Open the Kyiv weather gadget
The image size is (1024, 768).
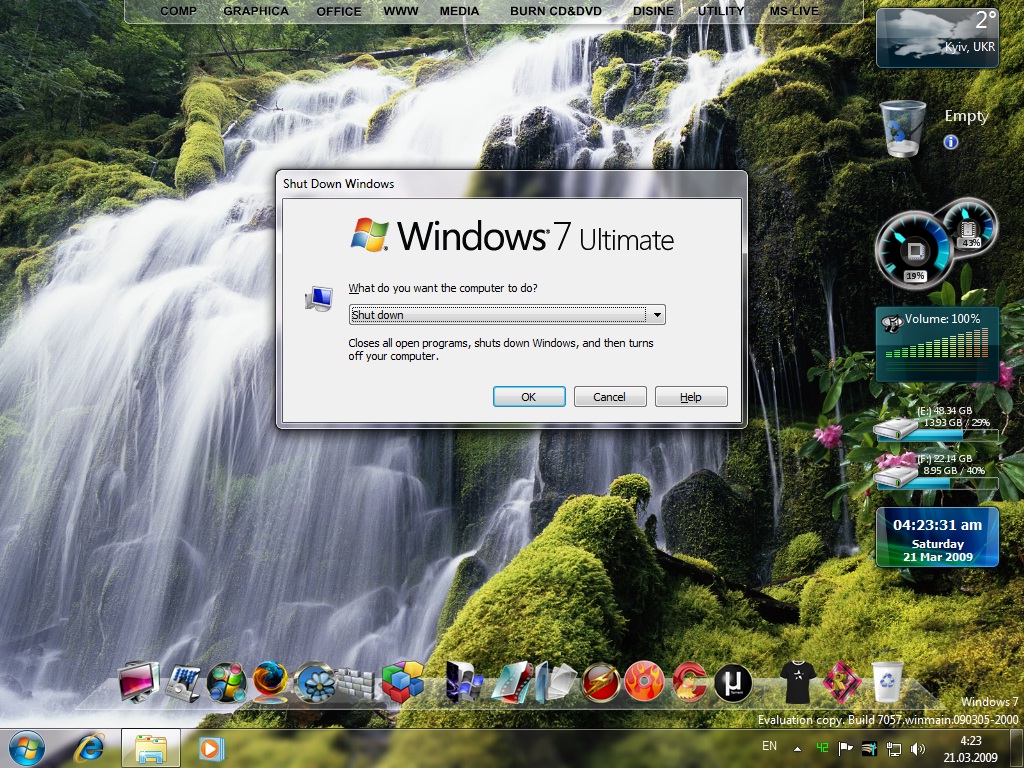tap(937, 37)
